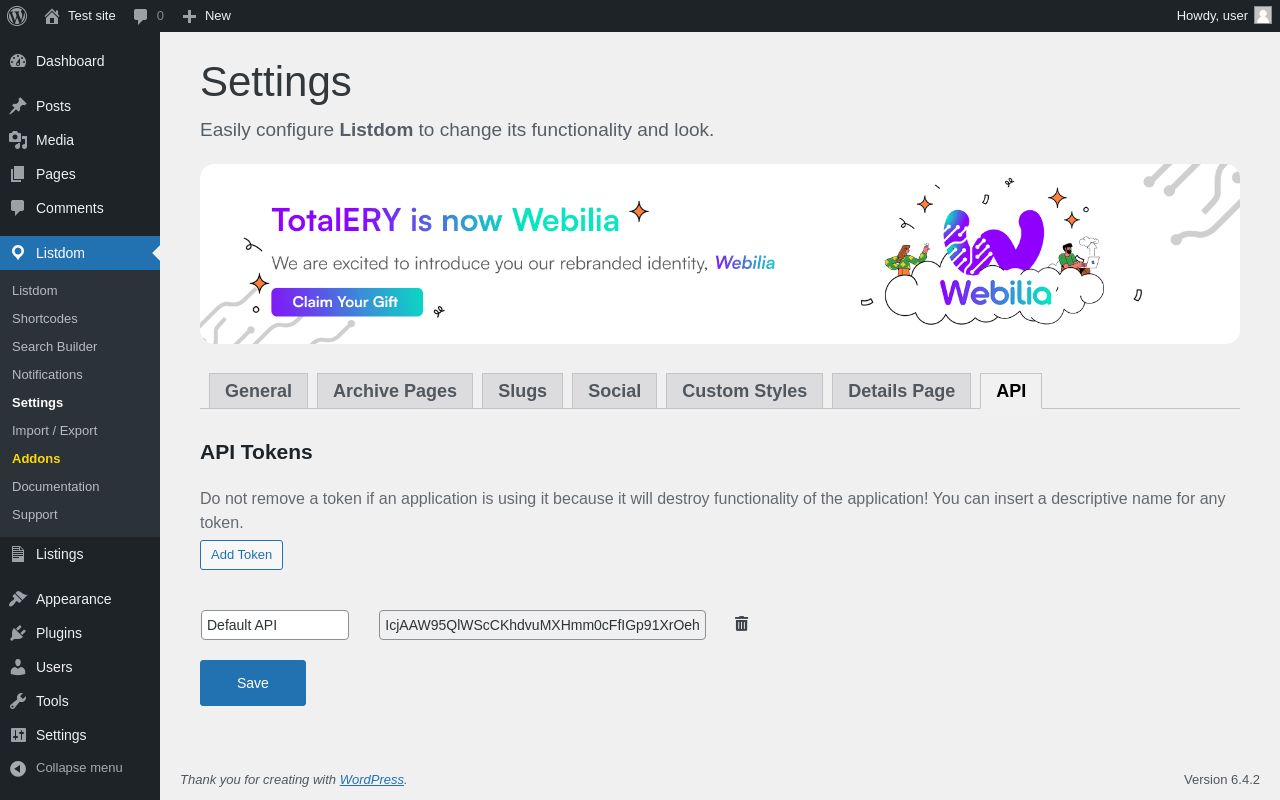Delete the Default API token with trash icon
Viewport: 1280px width, 800px height.
coord(741,624)
